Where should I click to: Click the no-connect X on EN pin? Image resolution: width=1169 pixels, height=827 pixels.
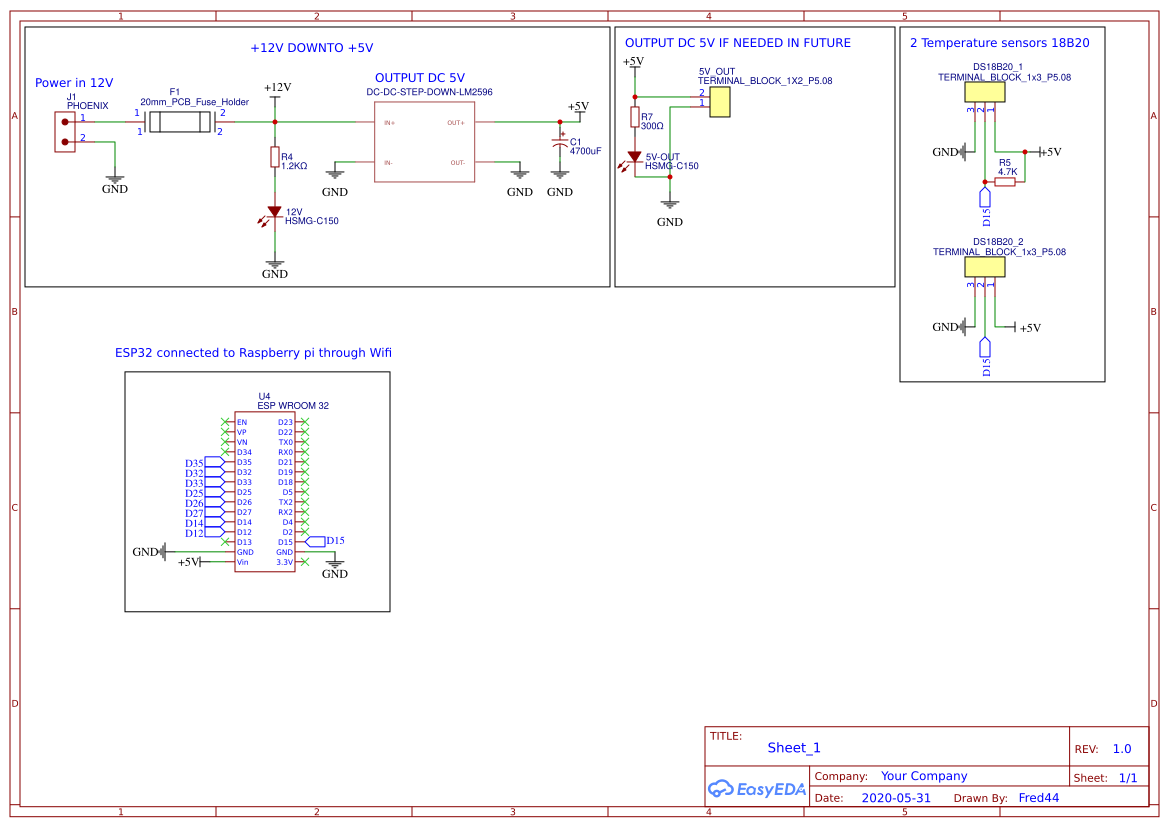[x=225, y=422]
